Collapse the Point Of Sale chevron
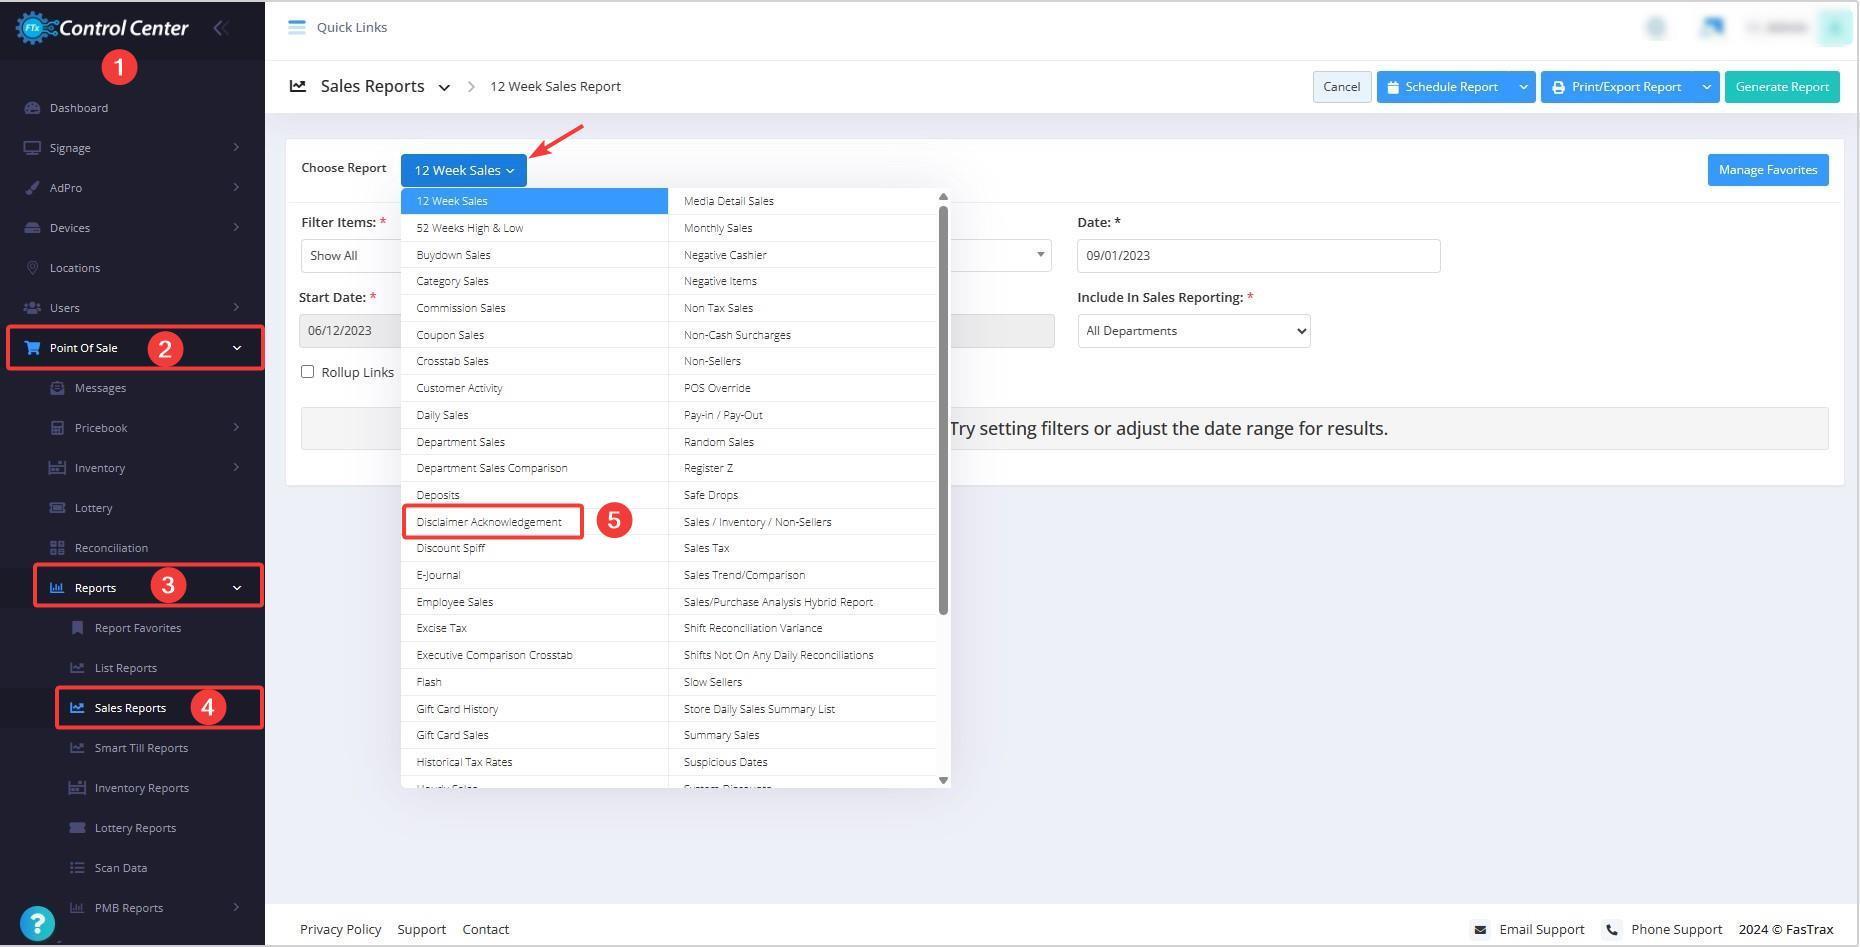1860x947 pixels. (x=237, y=348)
